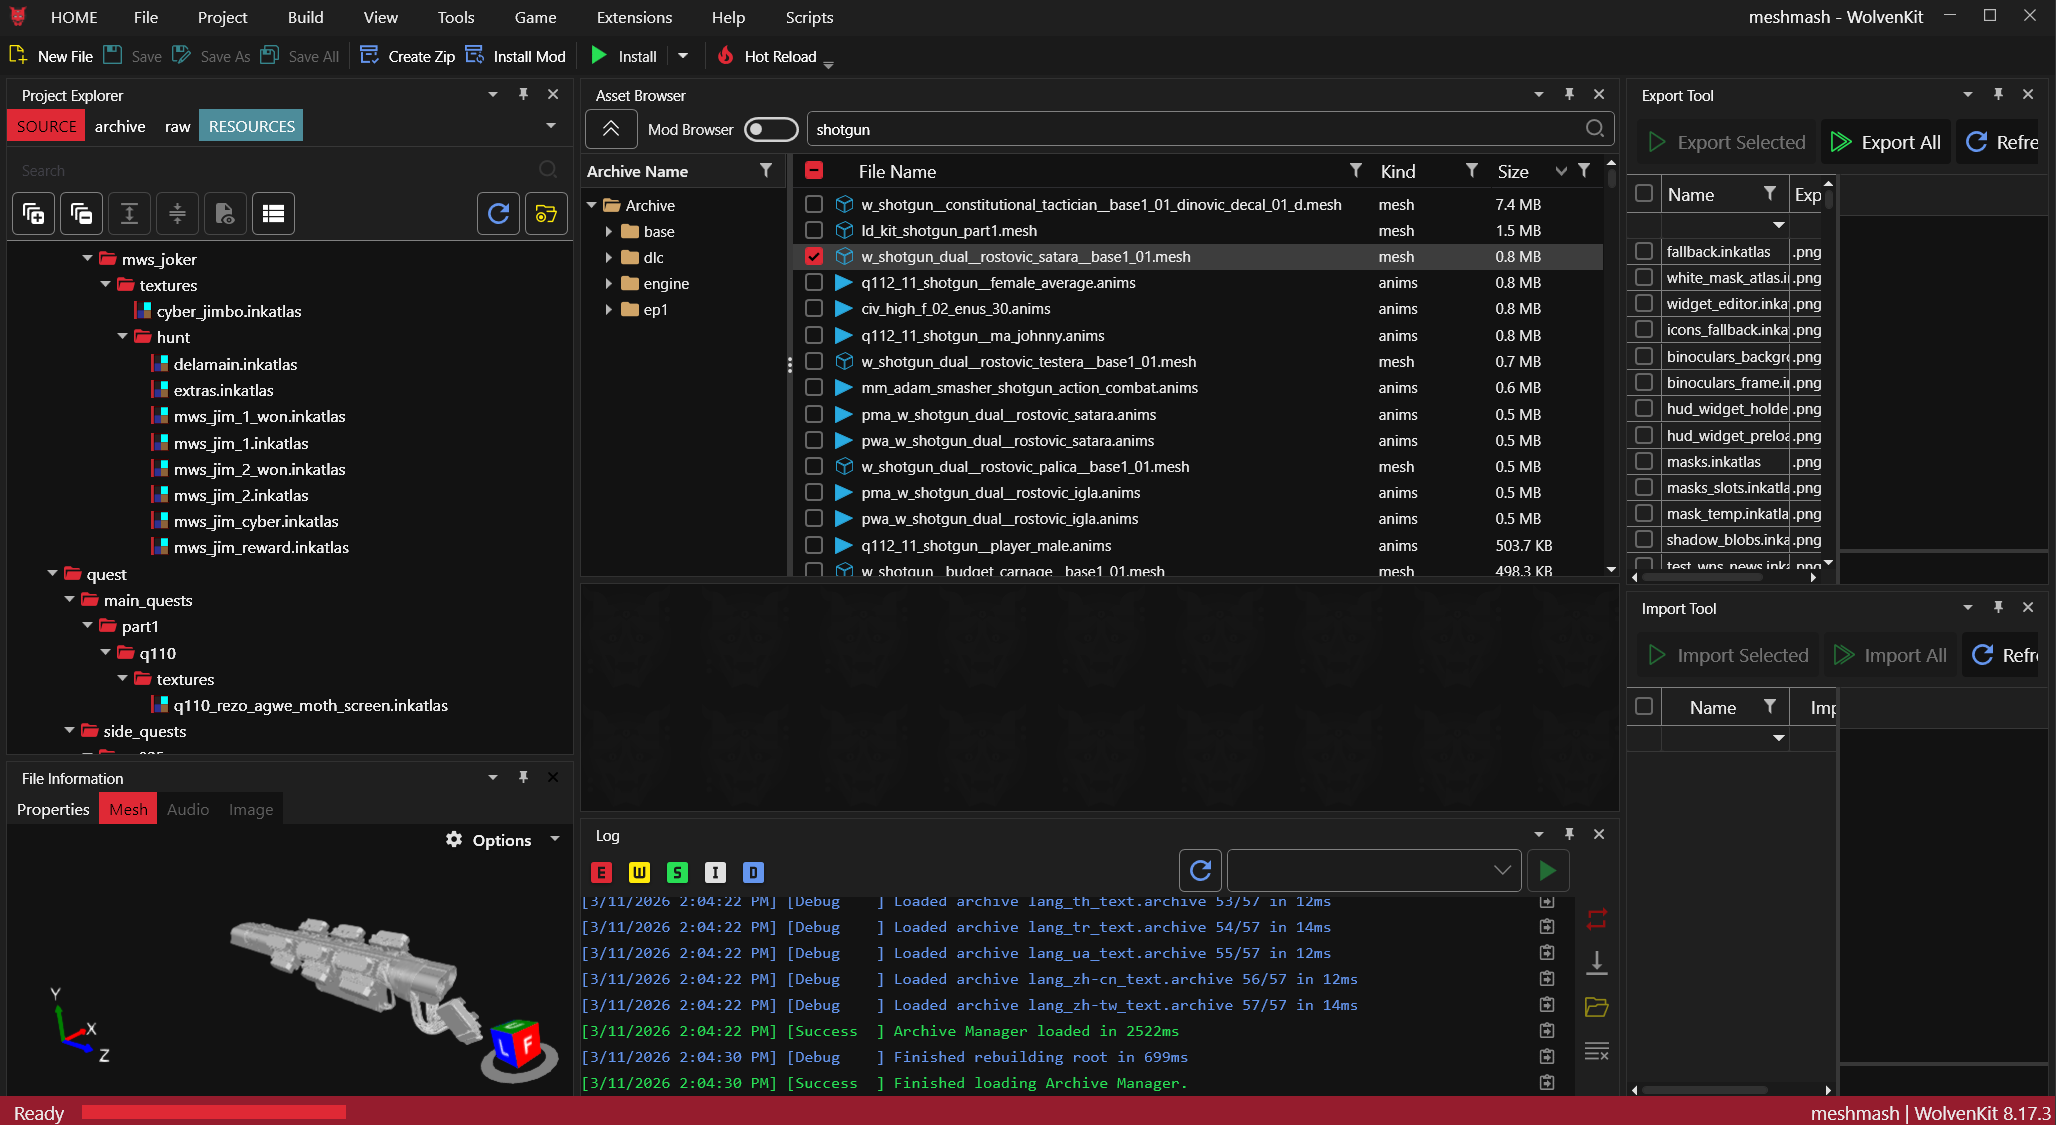Open the Tools menu
The width and height of the screenshot is (2056, 1125).
pyautogui.click(x=456, y=17)
